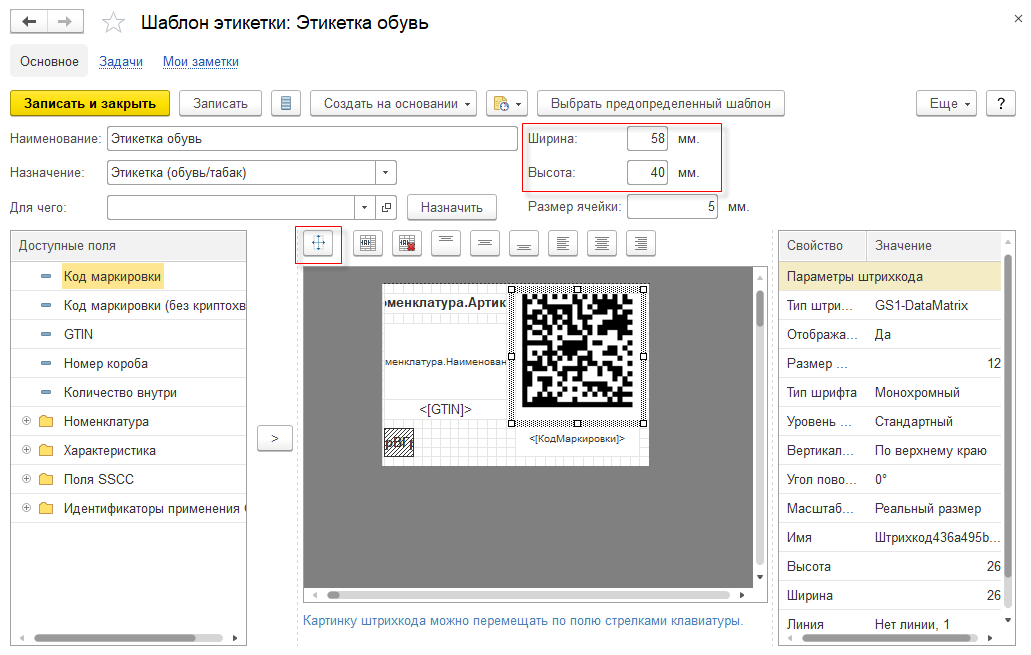This screenshot has height=655, width=1031.
Task: Open the document list icon beside Записать
Action: coord(286,103)
